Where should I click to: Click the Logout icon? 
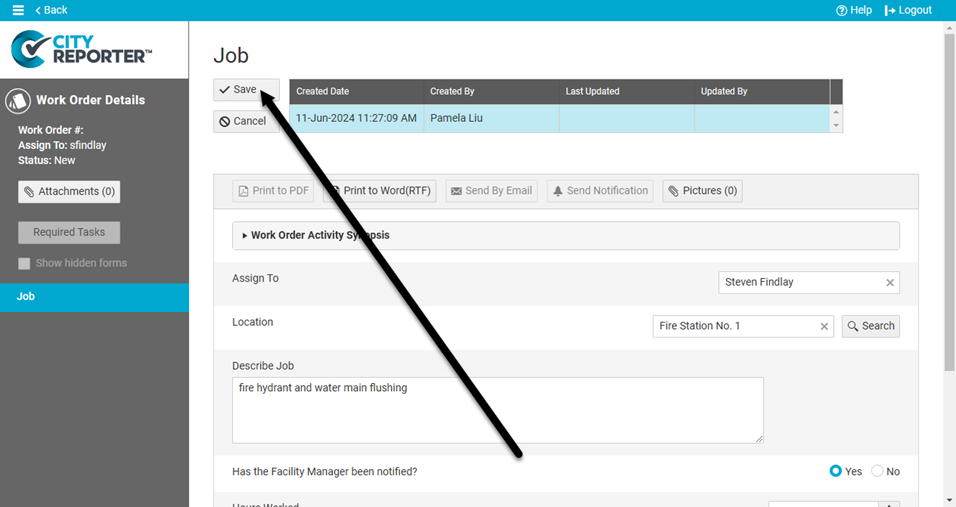coord(890,10)
